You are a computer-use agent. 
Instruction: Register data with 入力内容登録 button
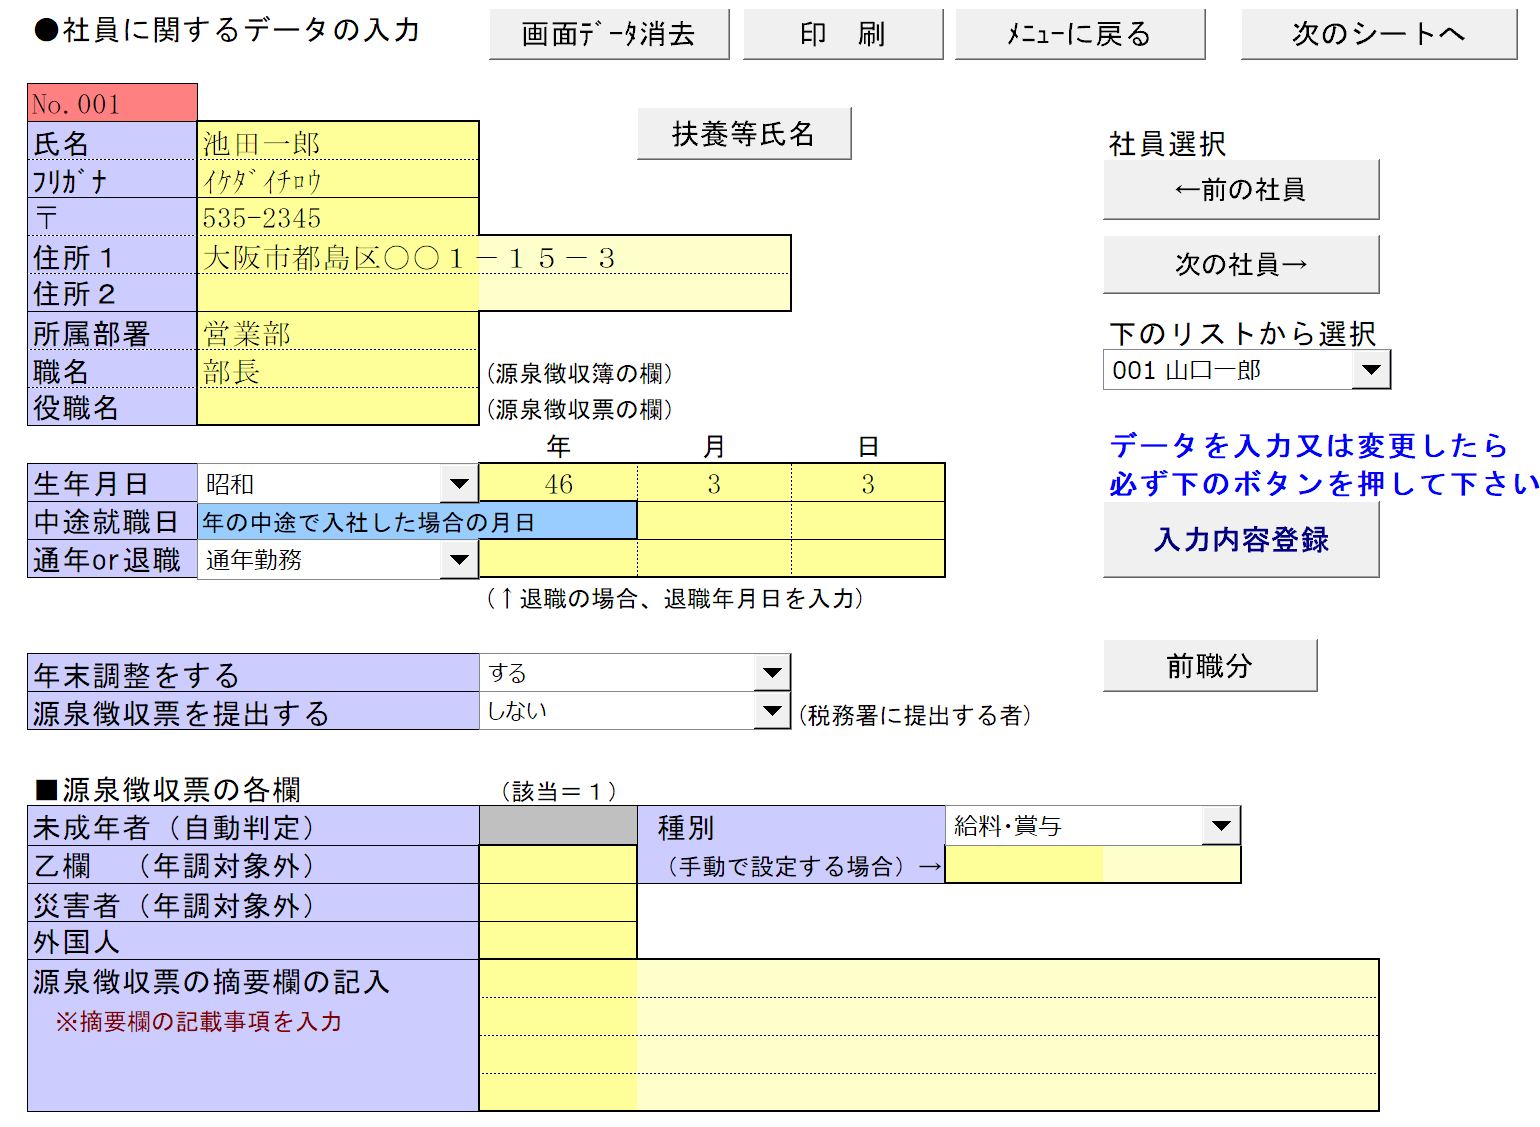pos(1240,540)
